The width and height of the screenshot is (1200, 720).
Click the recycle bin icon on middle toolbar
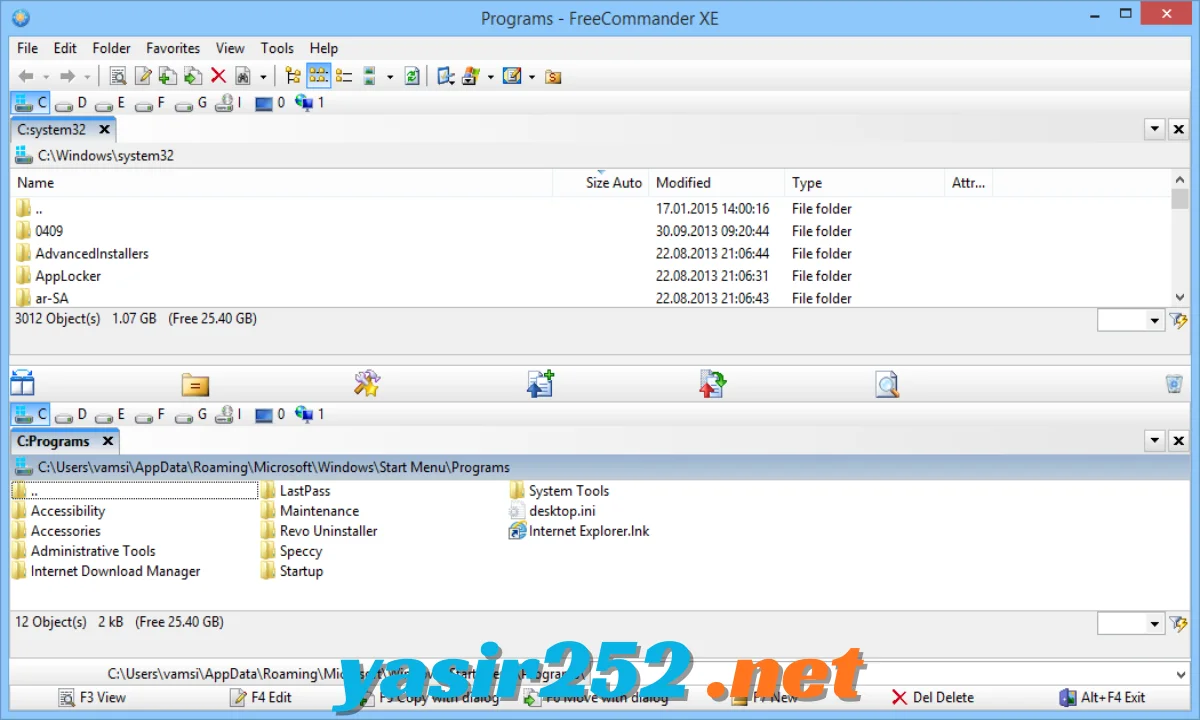1174,384
